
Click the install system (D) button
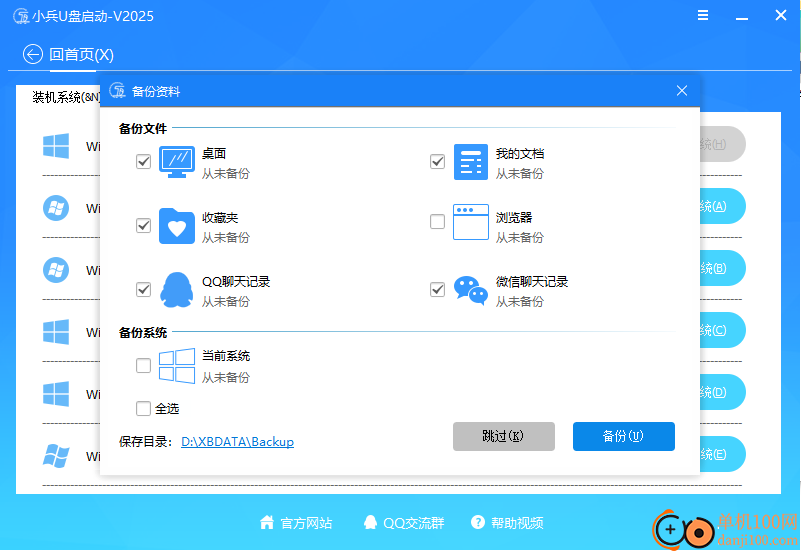(x=722, y=392)
